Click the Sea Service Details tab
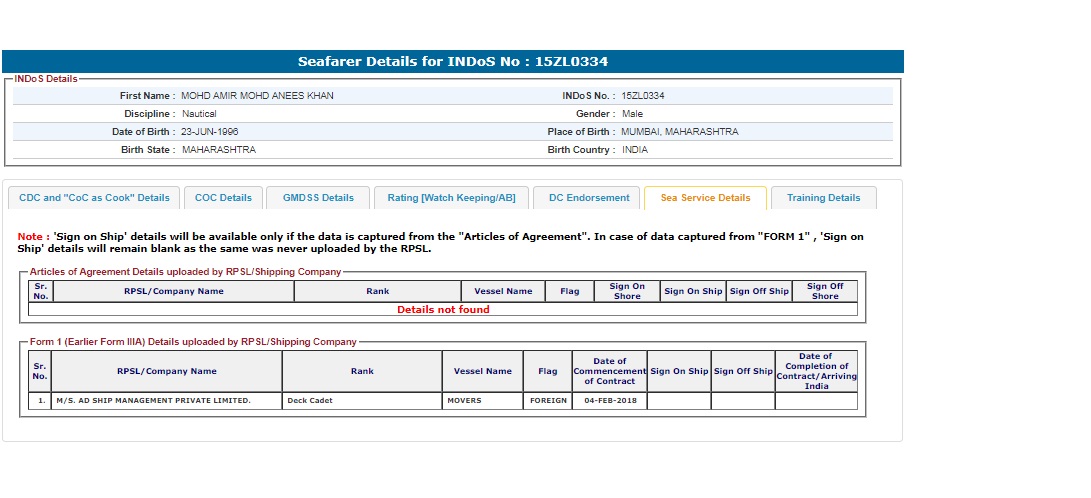Image resolution: width=1091 pixels, height=498 pixels. click(x=705, y=198)
